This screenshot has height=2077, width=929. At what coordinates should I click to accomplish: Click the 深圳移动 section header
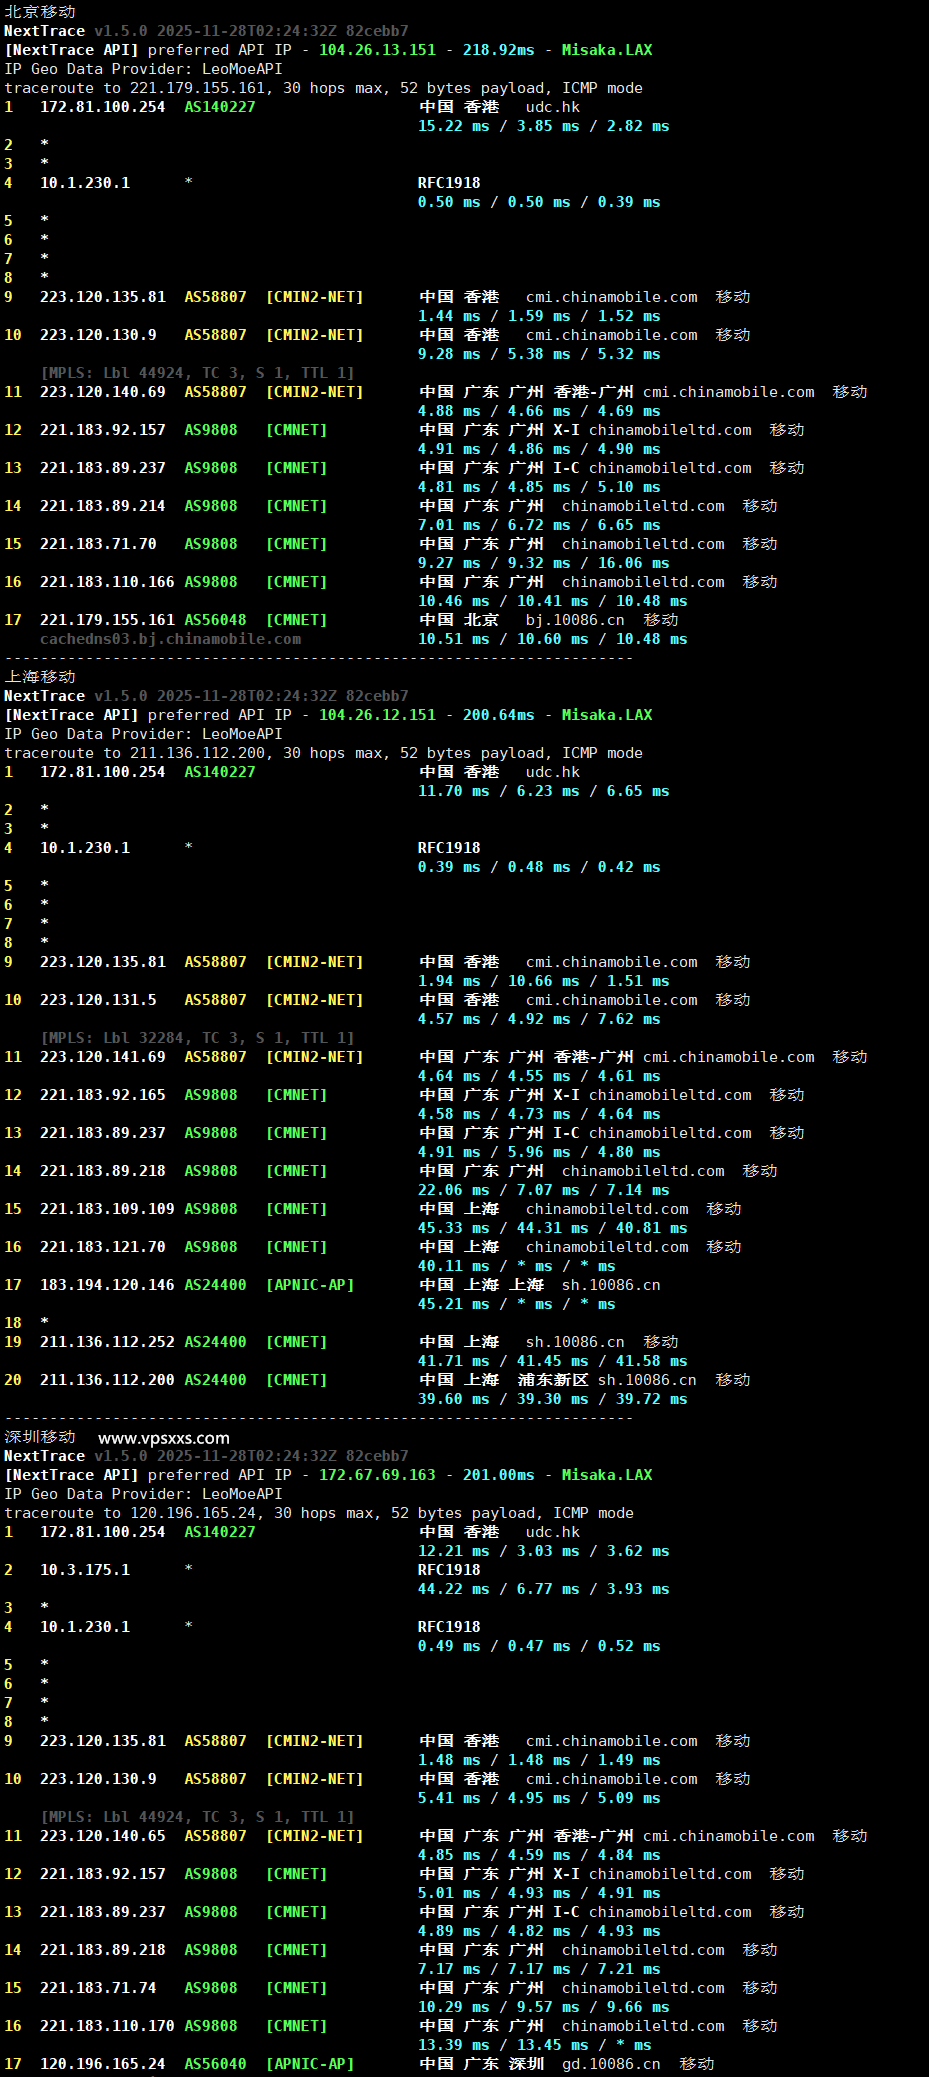pyautogui.click(x=40, y=1437)
